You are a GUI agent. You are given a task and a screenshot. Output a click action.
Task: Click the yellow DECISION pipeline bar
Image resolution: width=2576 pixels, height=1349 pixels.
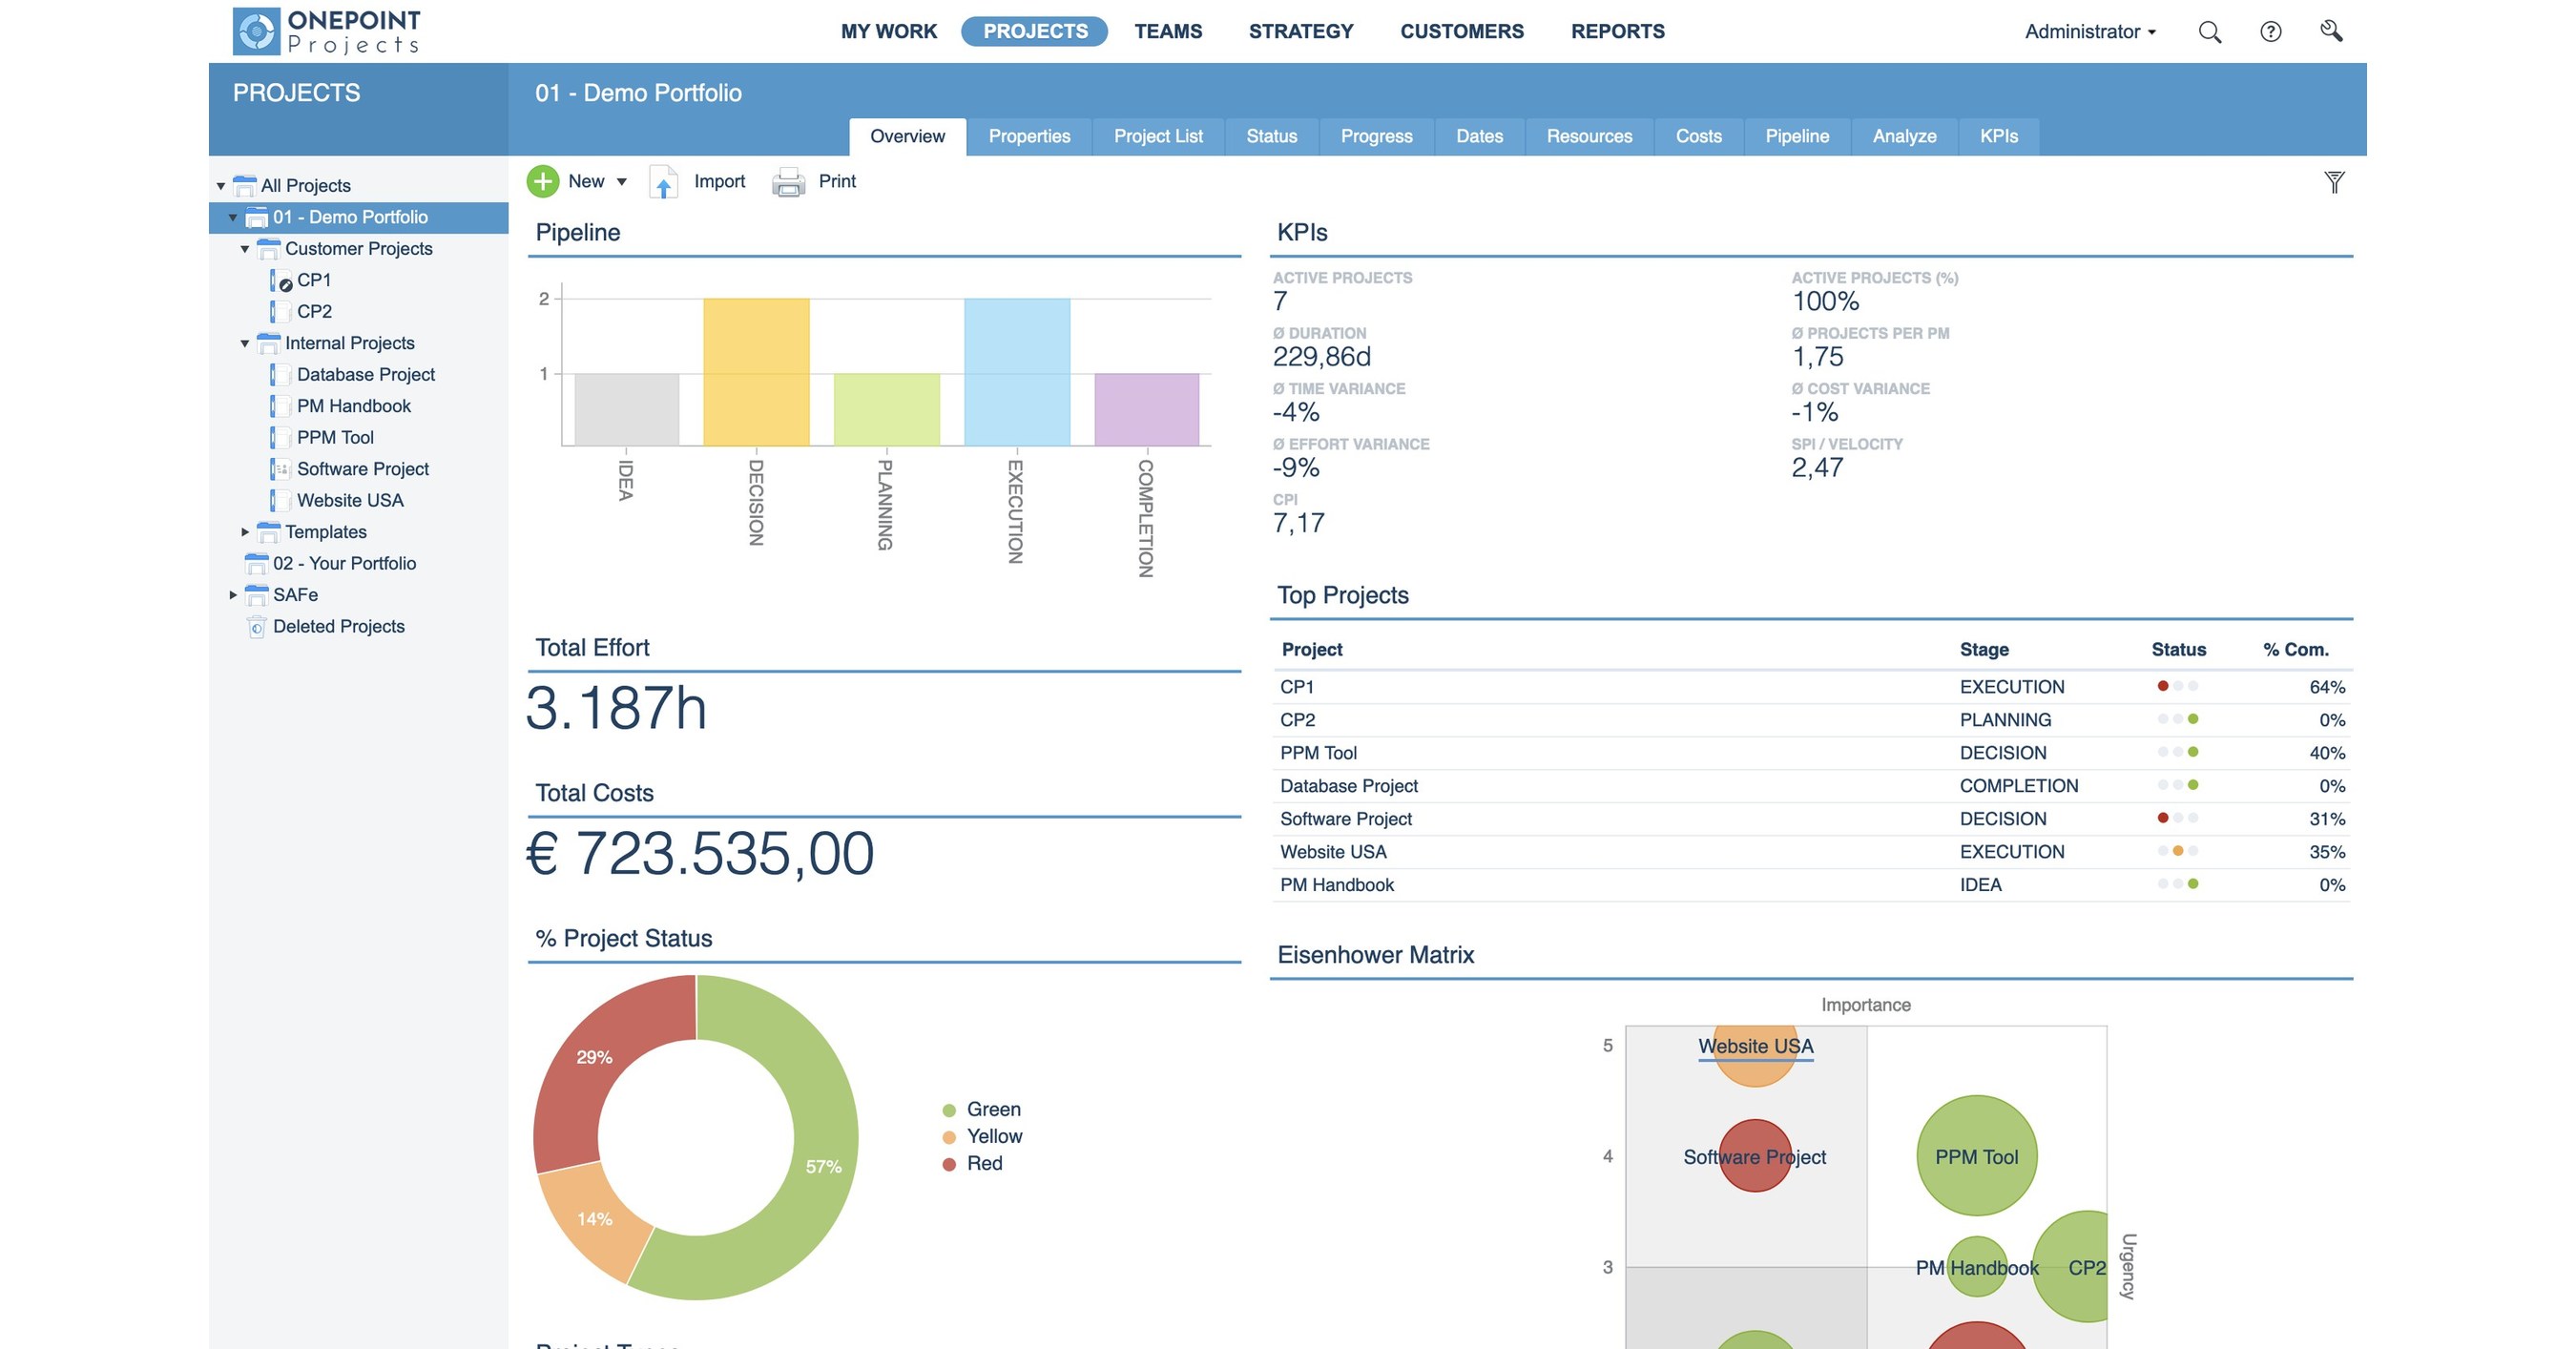point(756,372)
